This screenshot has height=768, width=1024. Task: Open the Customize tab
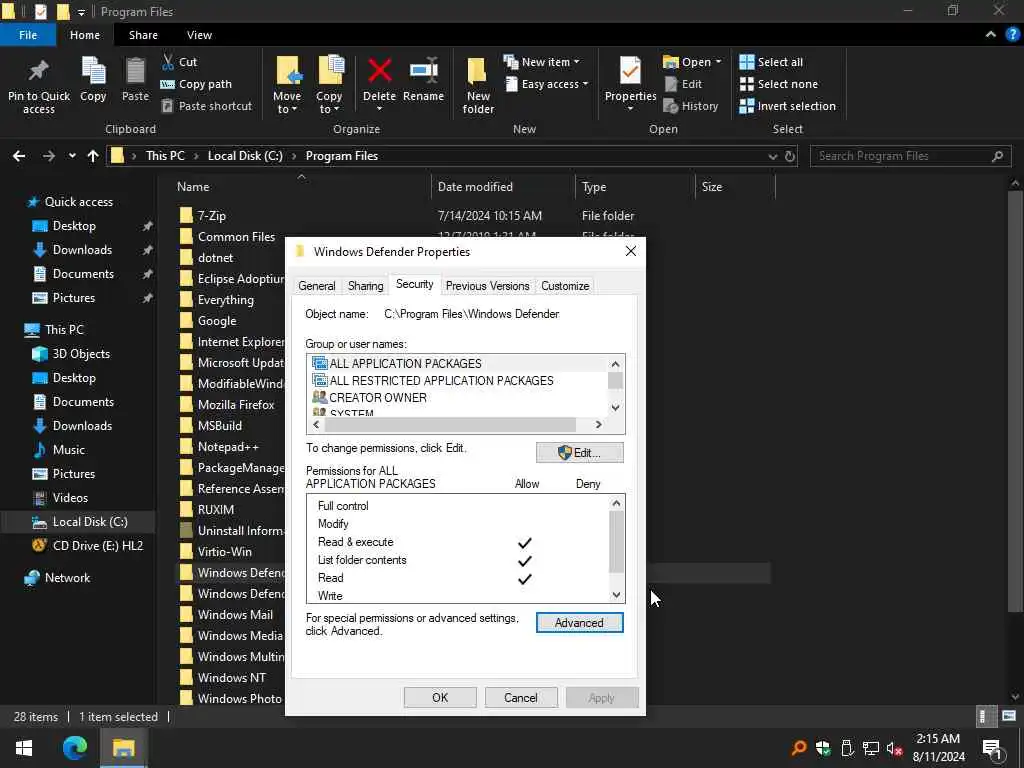[x=565, y=286]
